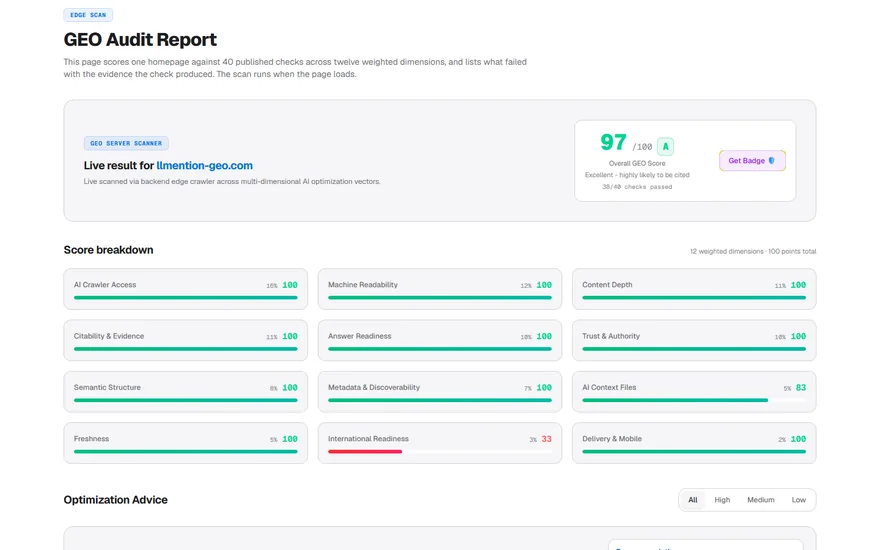
Task: Open the AI Crawler Access card
Action: click(185, 289)
